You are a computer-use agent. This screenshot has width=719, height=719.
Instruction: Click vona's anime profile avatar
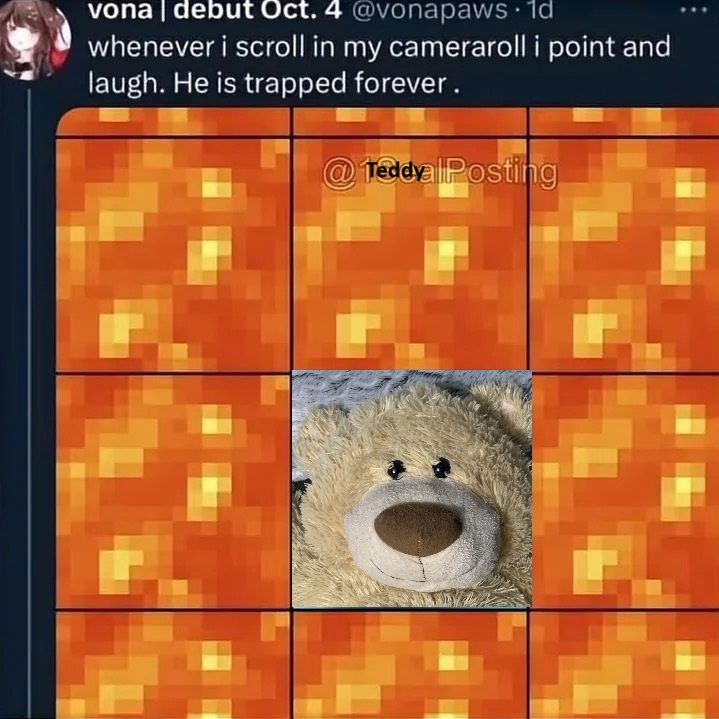coord(35,39)
